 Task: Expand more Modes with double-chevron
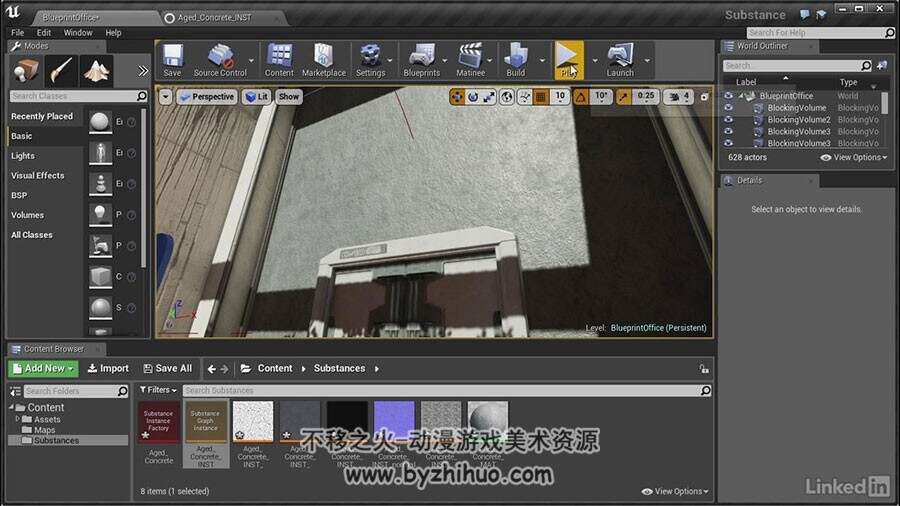[x=143, y=71]
